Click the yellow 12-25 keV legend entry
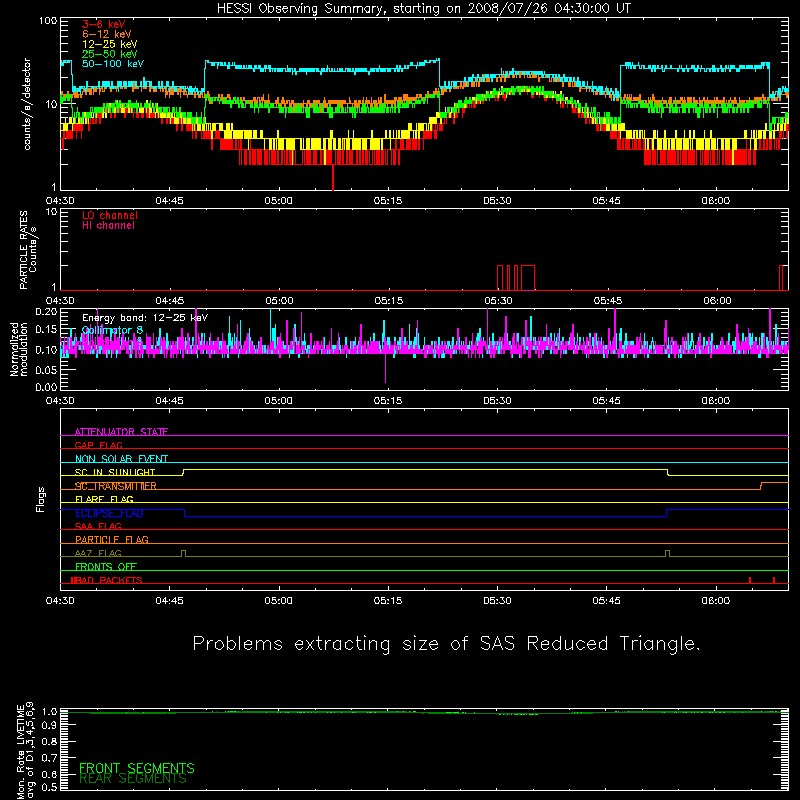800x800 pixels. click(110, 44)
